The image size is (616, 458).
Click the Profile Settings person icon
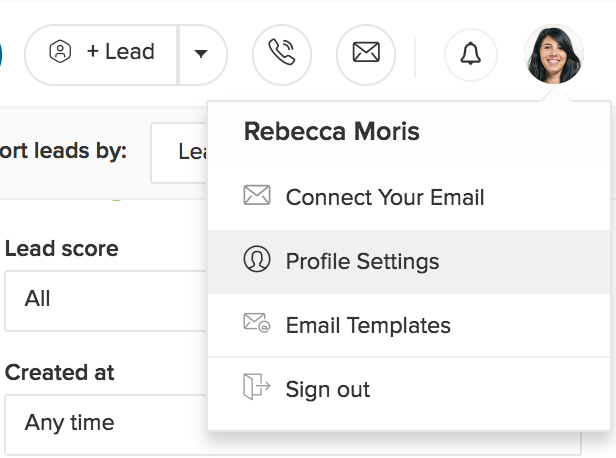click(257, 260)
